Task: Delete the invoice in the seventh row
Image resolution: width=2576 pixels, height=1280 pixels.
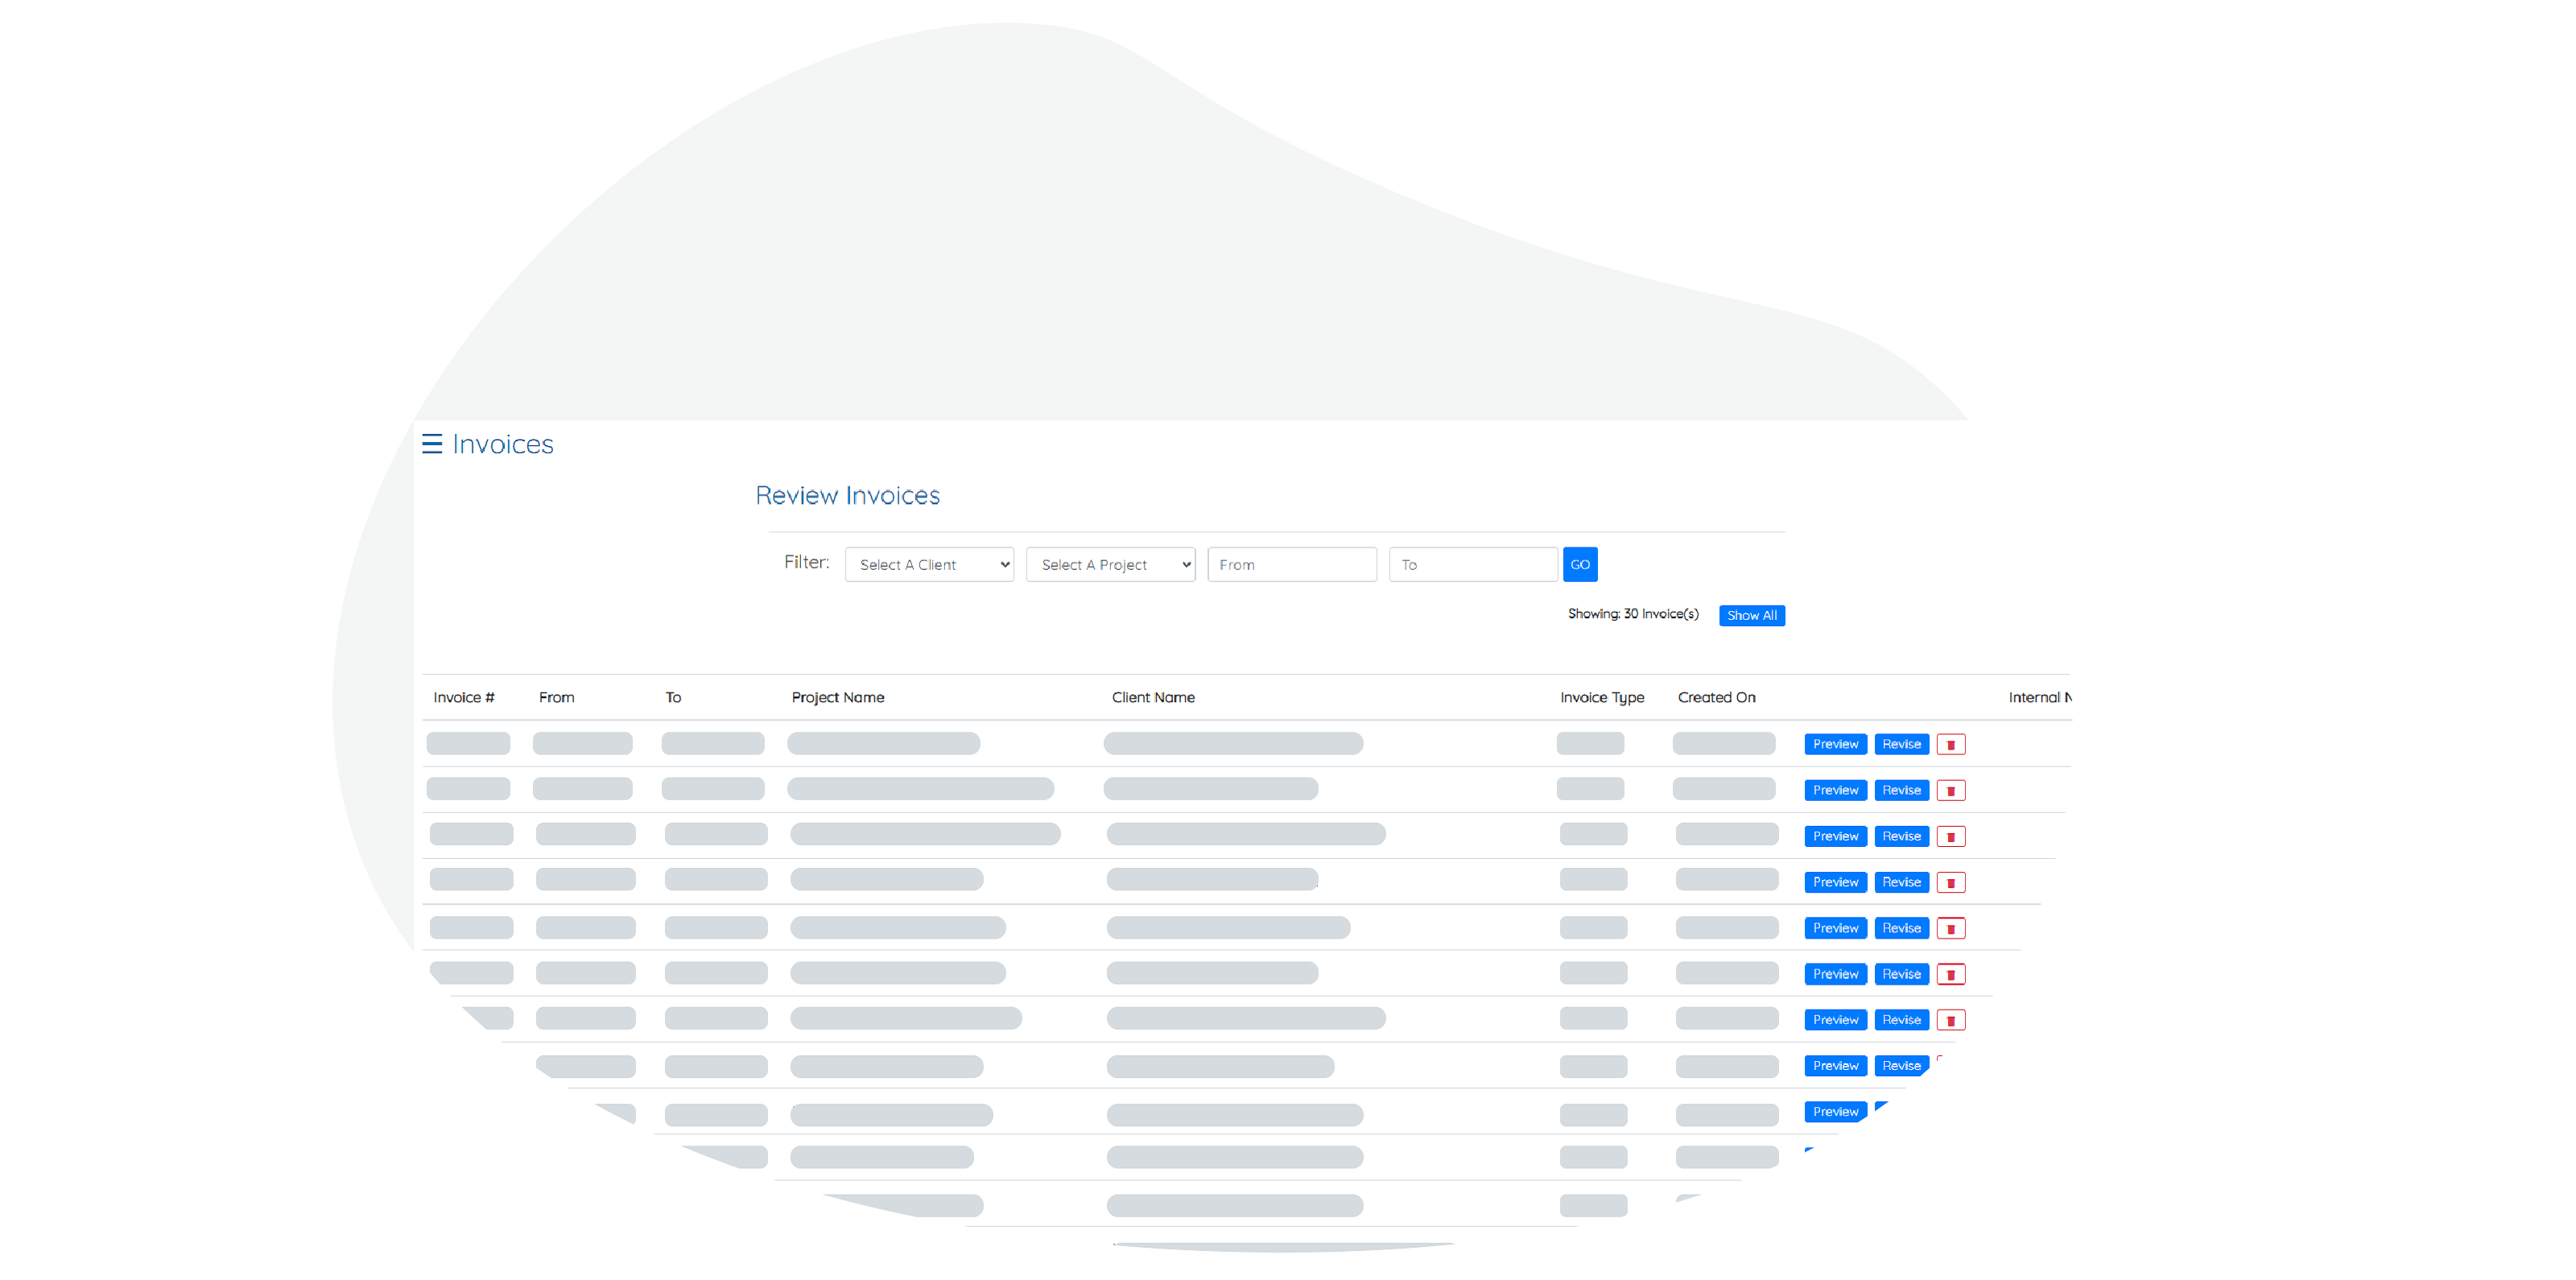Action: point(1950,1020)
